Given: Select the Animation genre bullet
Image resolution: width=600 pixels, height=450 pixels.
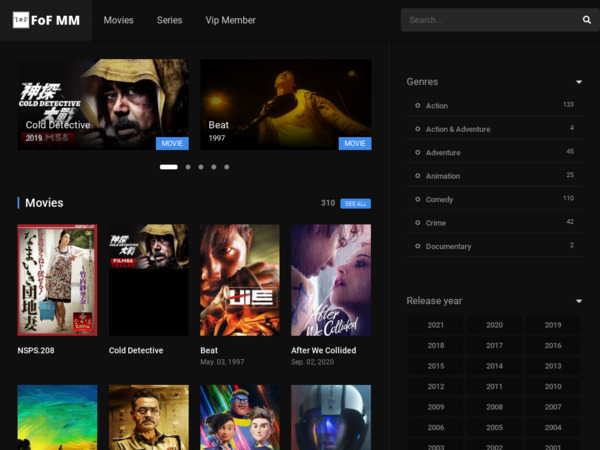Looking at the screenshot, I should tap(417, 176).
